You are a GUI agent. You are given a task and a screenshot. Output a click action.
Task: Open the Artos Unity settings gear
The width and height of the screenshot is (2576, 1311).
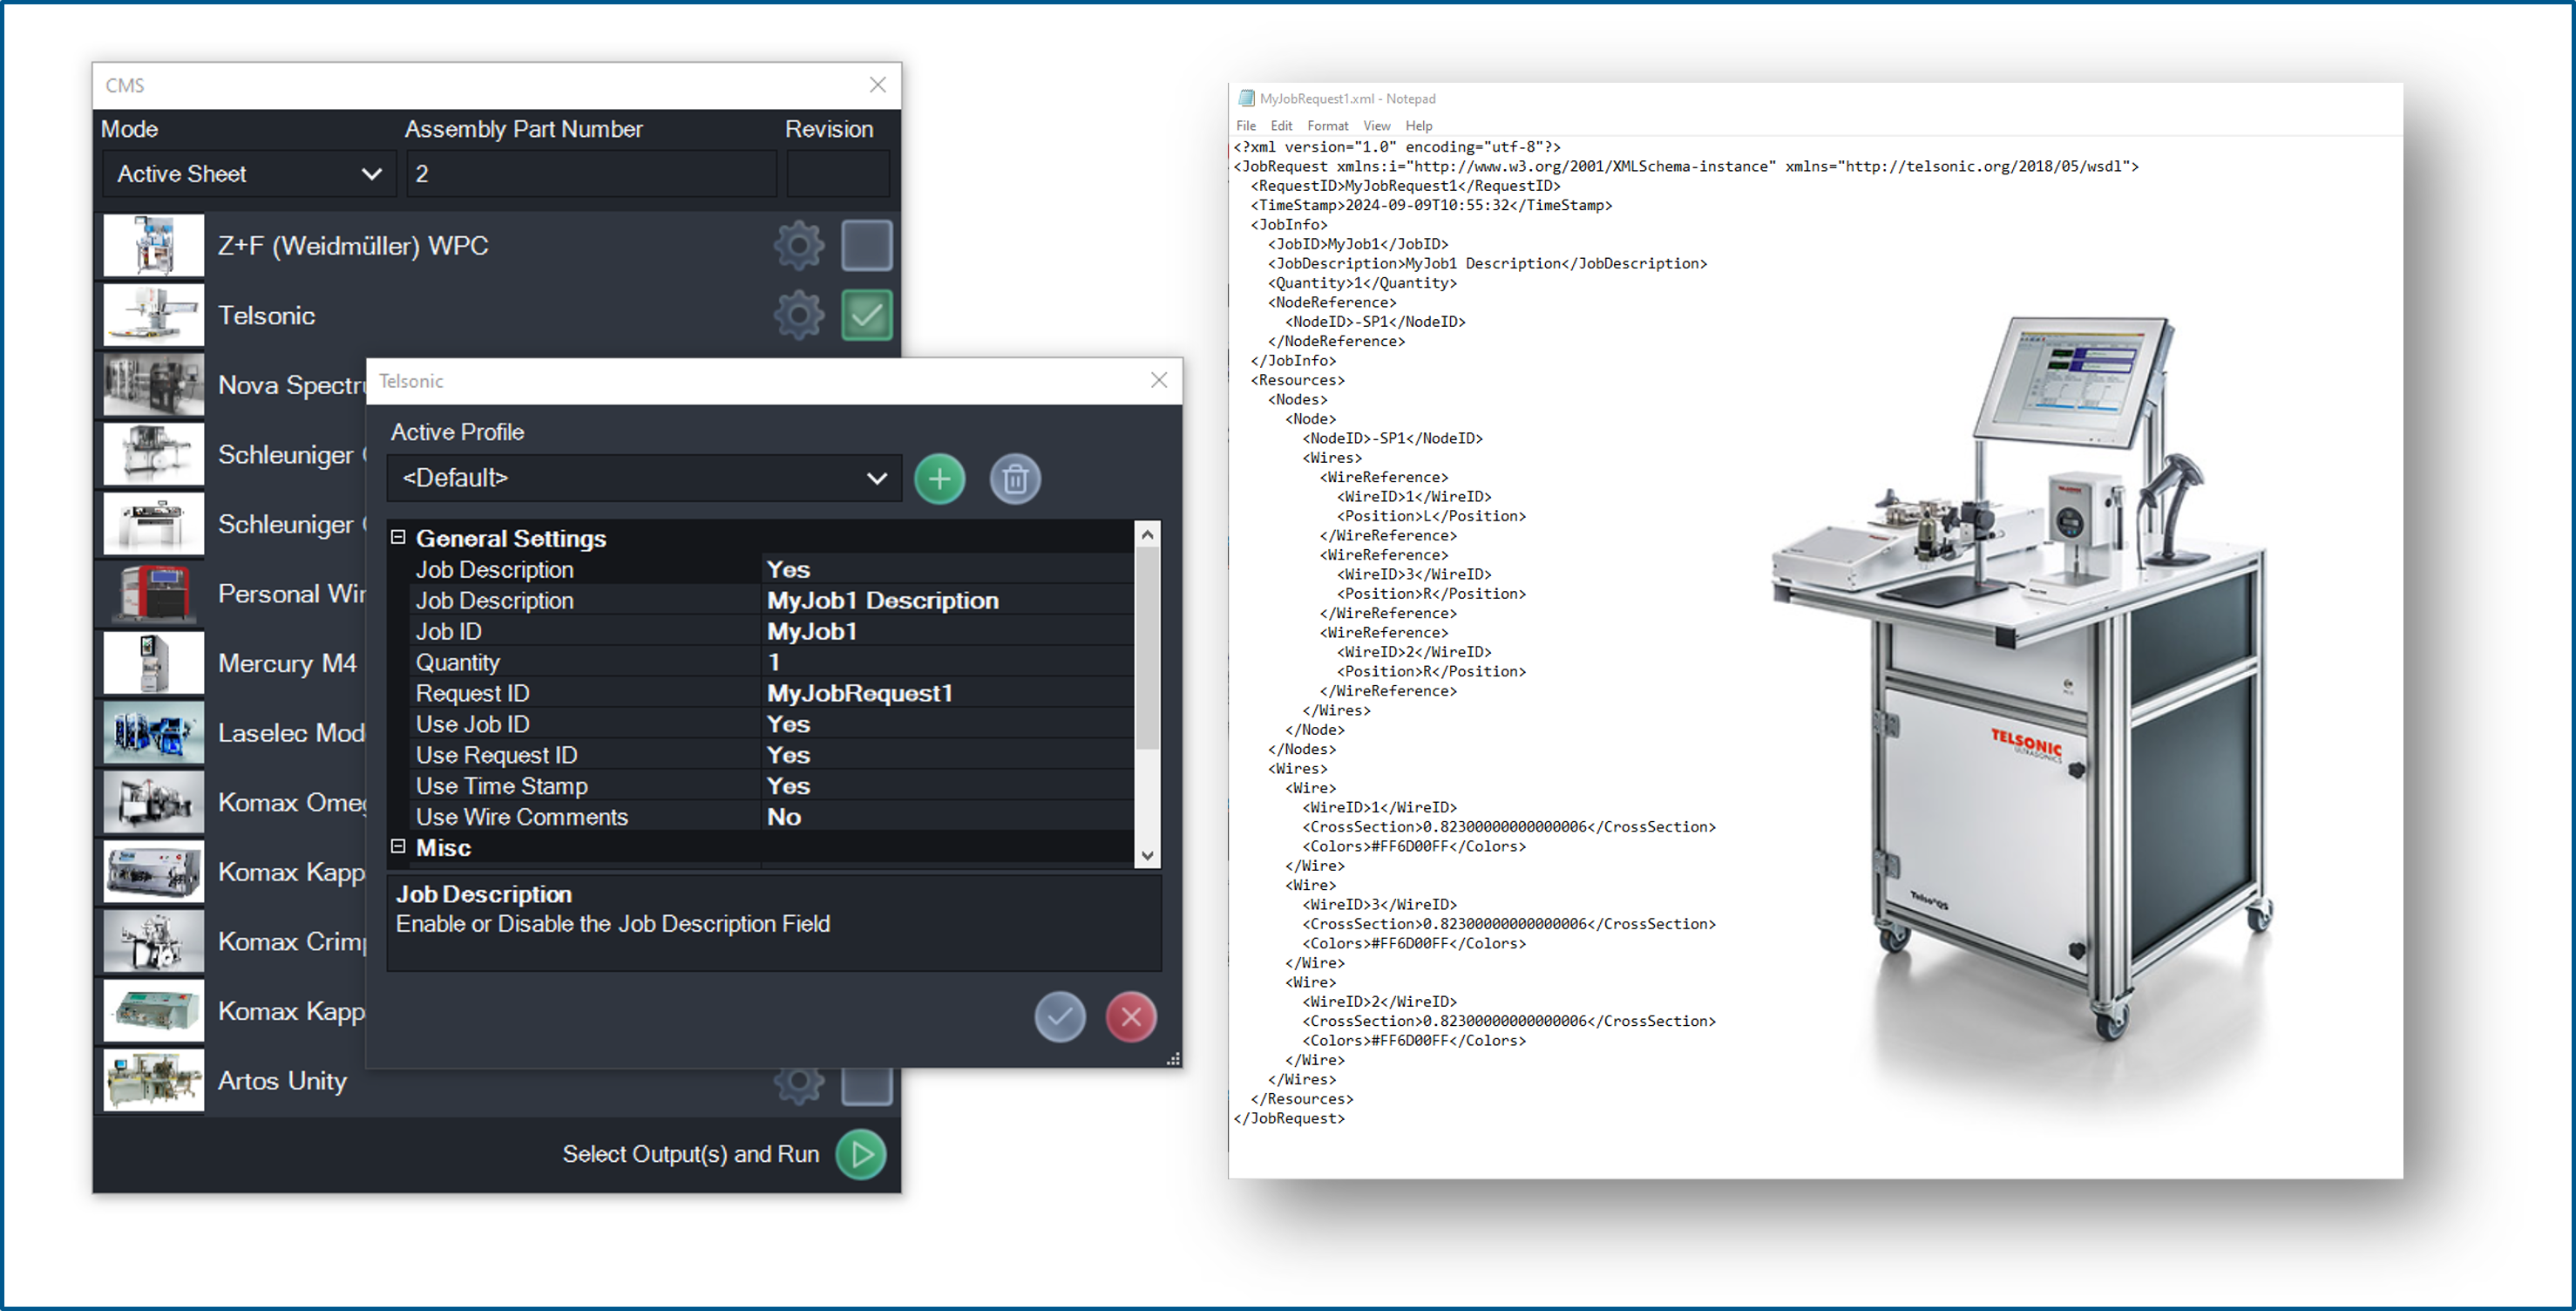798,1084
